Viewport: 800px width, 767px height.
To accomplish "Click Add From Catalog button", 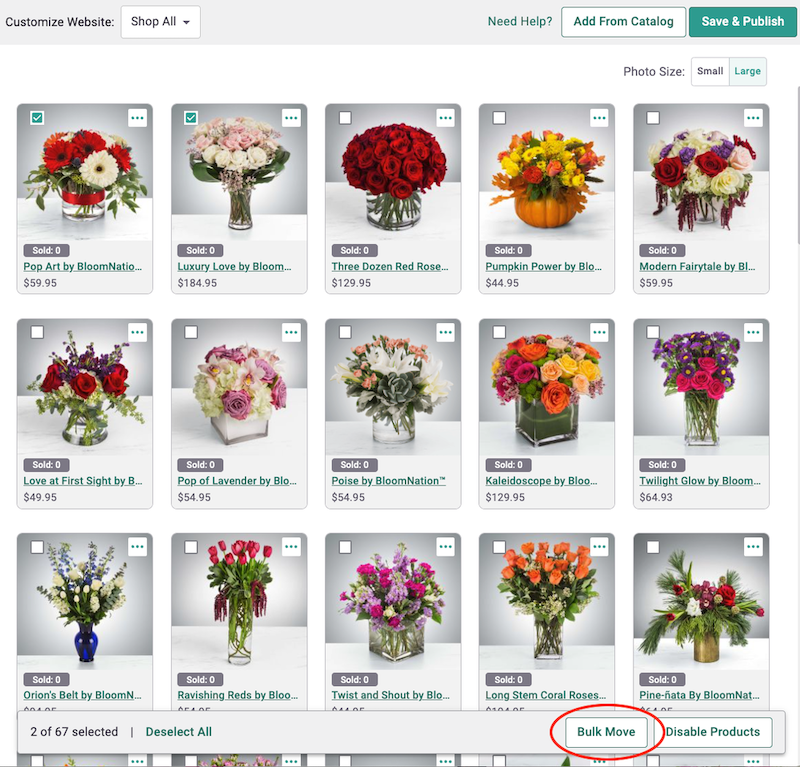I will click(x=623, y=21).
